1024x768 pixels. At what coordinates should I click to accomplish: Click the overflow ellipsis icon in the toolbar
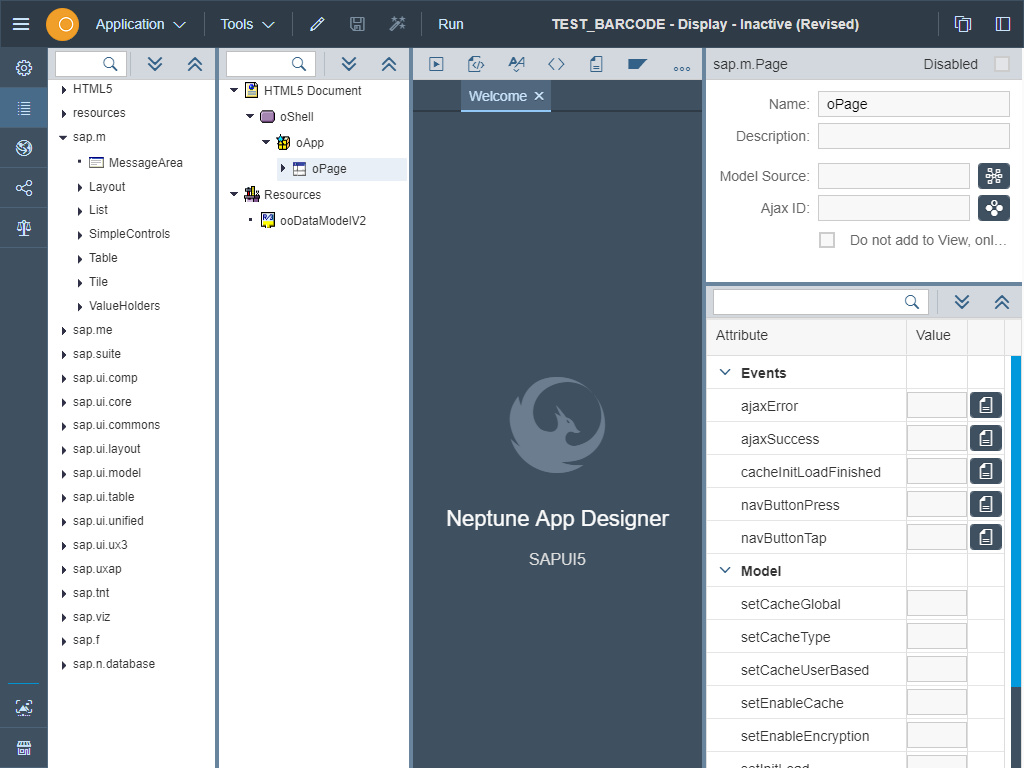pyautogui.click(x=681, y=63)
